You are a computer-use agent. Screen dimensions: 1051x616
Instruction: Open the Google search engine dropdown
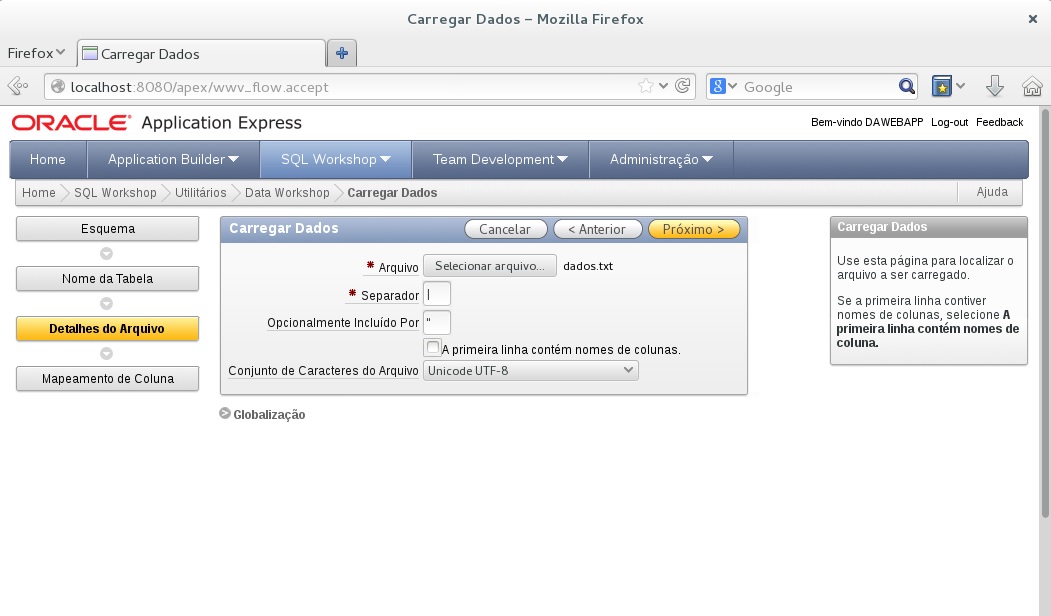click(x=724, y=87)
